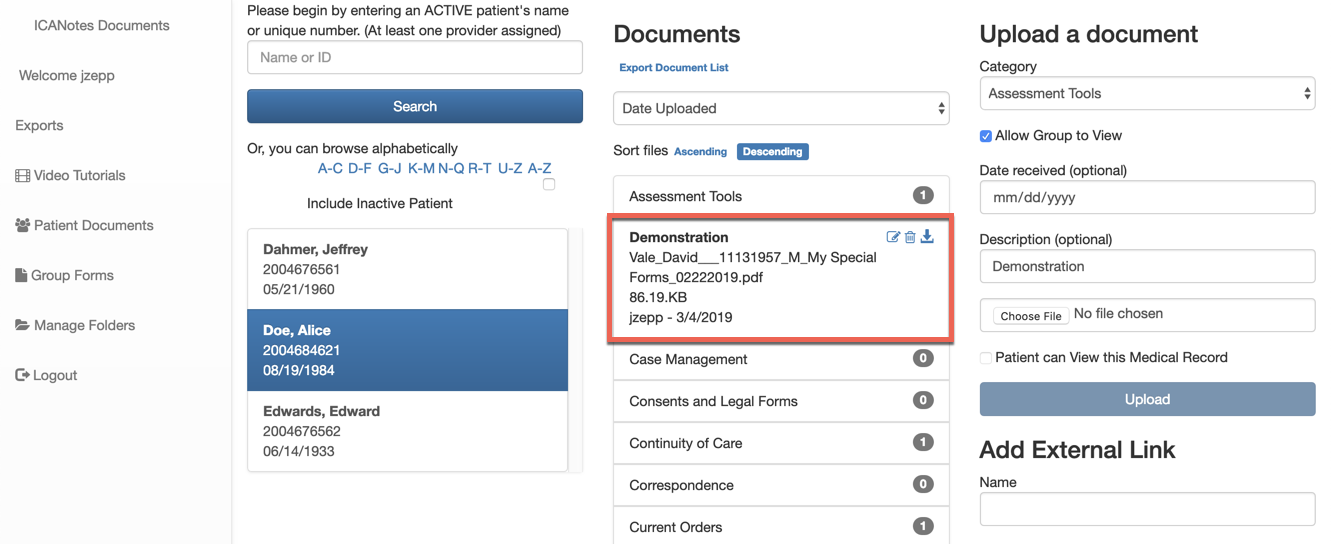Click the folder icon beside Manage Folders
The height and width of the screenshot is (544, 1331).
coord(22,326)
